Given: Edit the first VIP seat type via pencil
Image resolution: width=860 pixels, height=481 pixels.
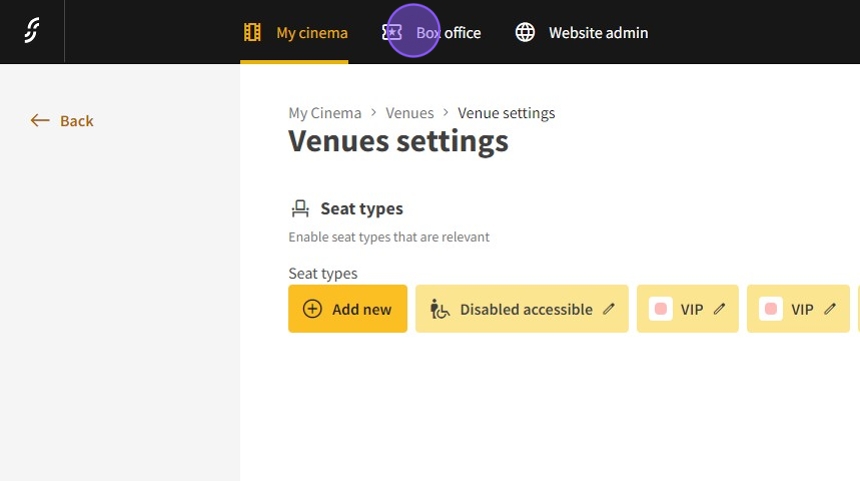Looking at the screenshot, I should tap(719, 309).
